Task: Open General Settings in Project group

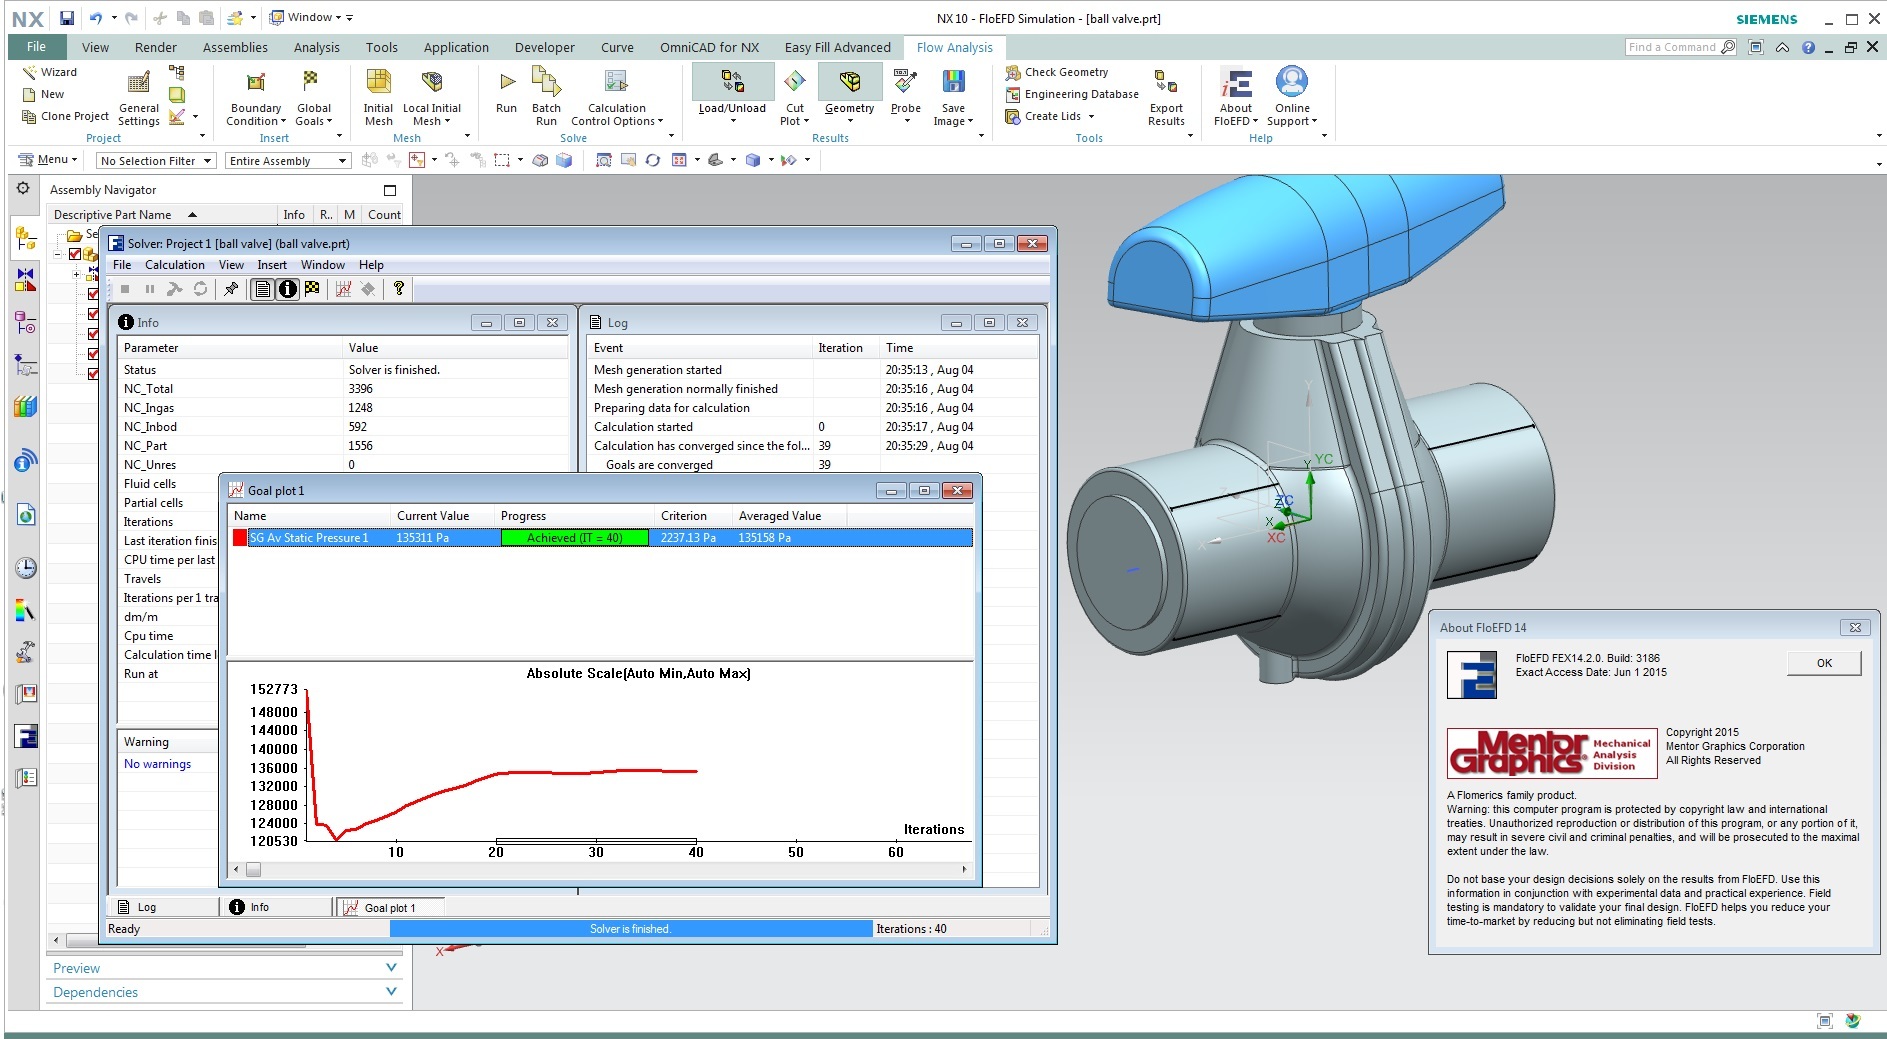Action: (139, 98)
